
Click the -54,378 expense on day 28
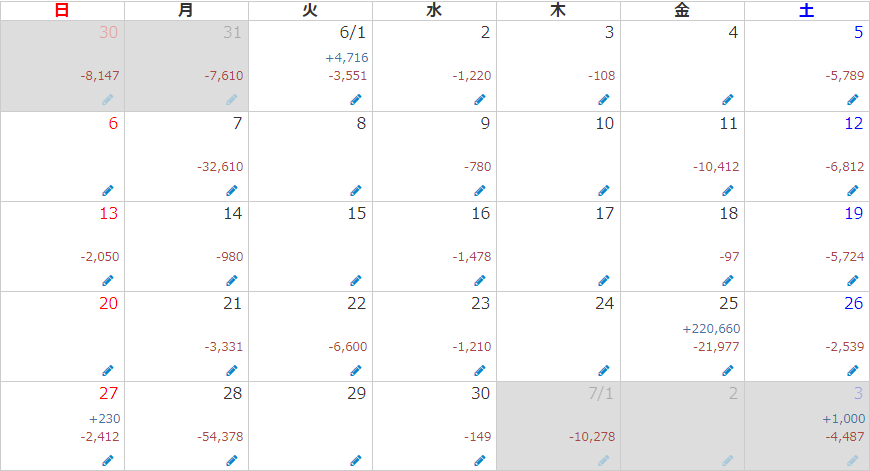[220, 437]
